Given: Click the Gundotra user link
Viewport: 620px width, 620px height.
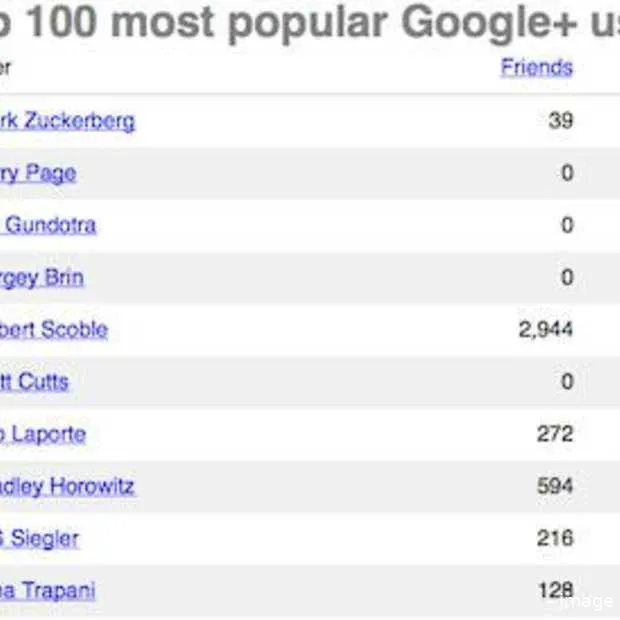Looking at the screenshot, I should click(50, 225).
